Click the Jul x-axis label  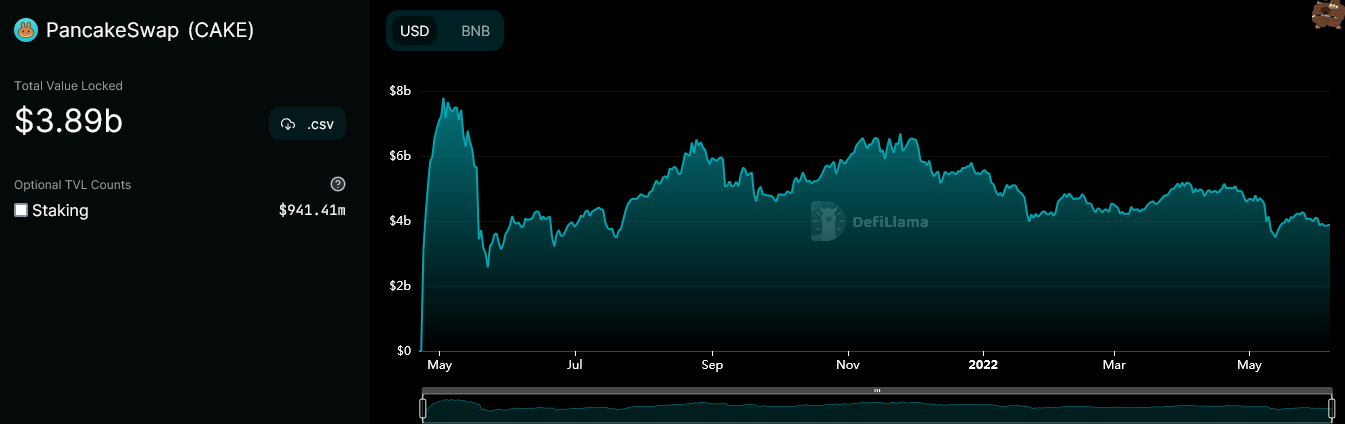click(x=575, y=366)
